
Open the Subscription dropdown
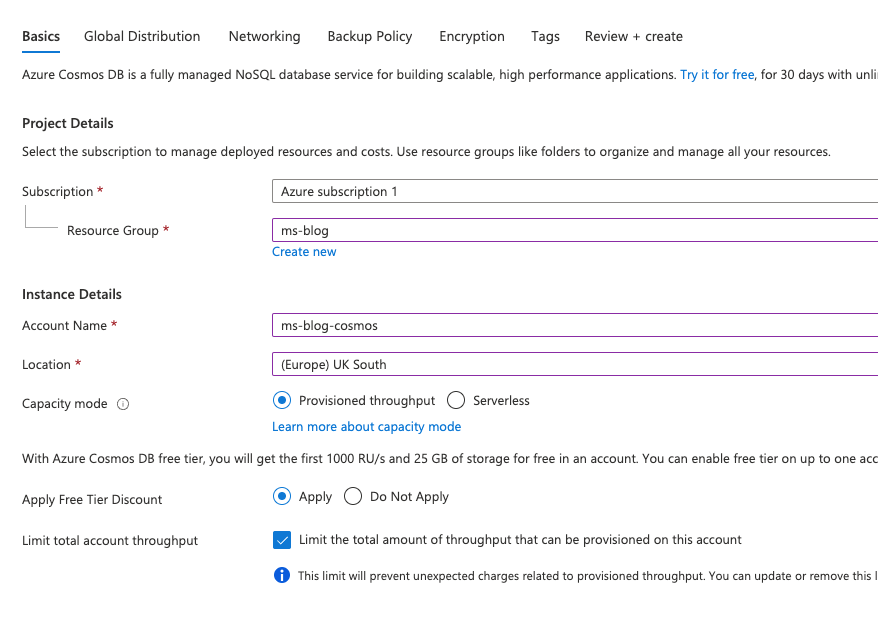575,191
